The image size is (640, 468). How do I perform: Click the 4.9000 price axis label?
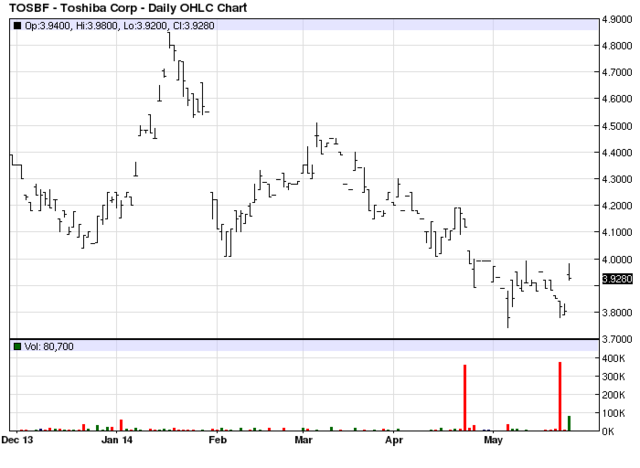617,19
